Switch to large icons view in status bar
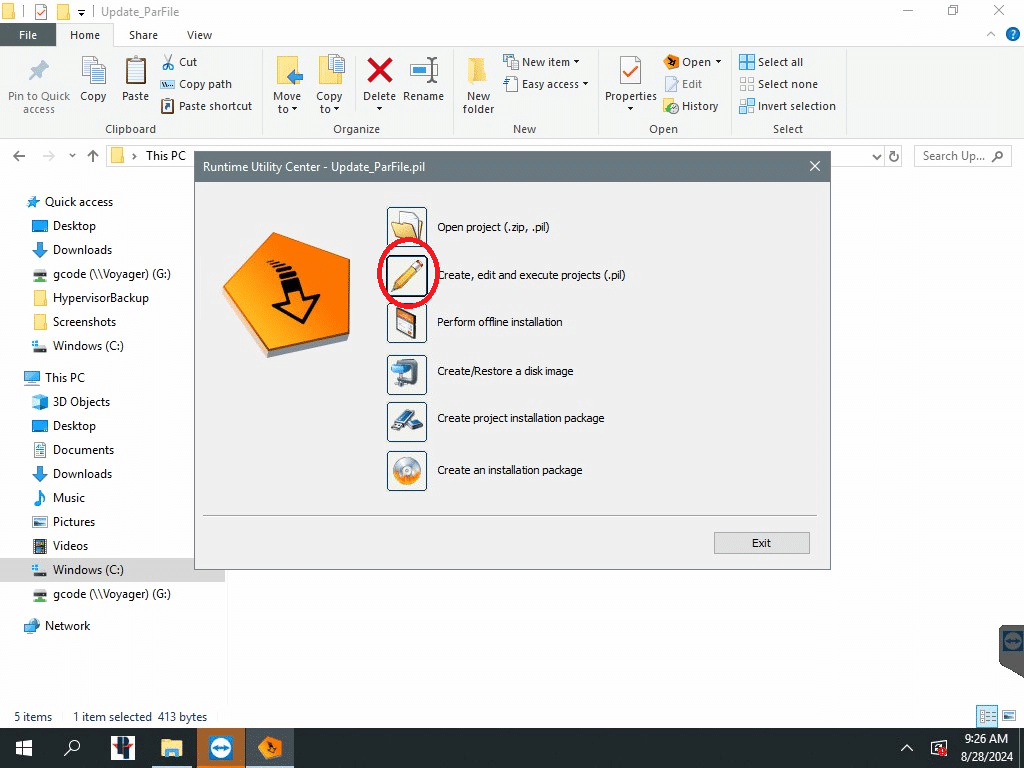1024x768 pixels. point(1010,716)
